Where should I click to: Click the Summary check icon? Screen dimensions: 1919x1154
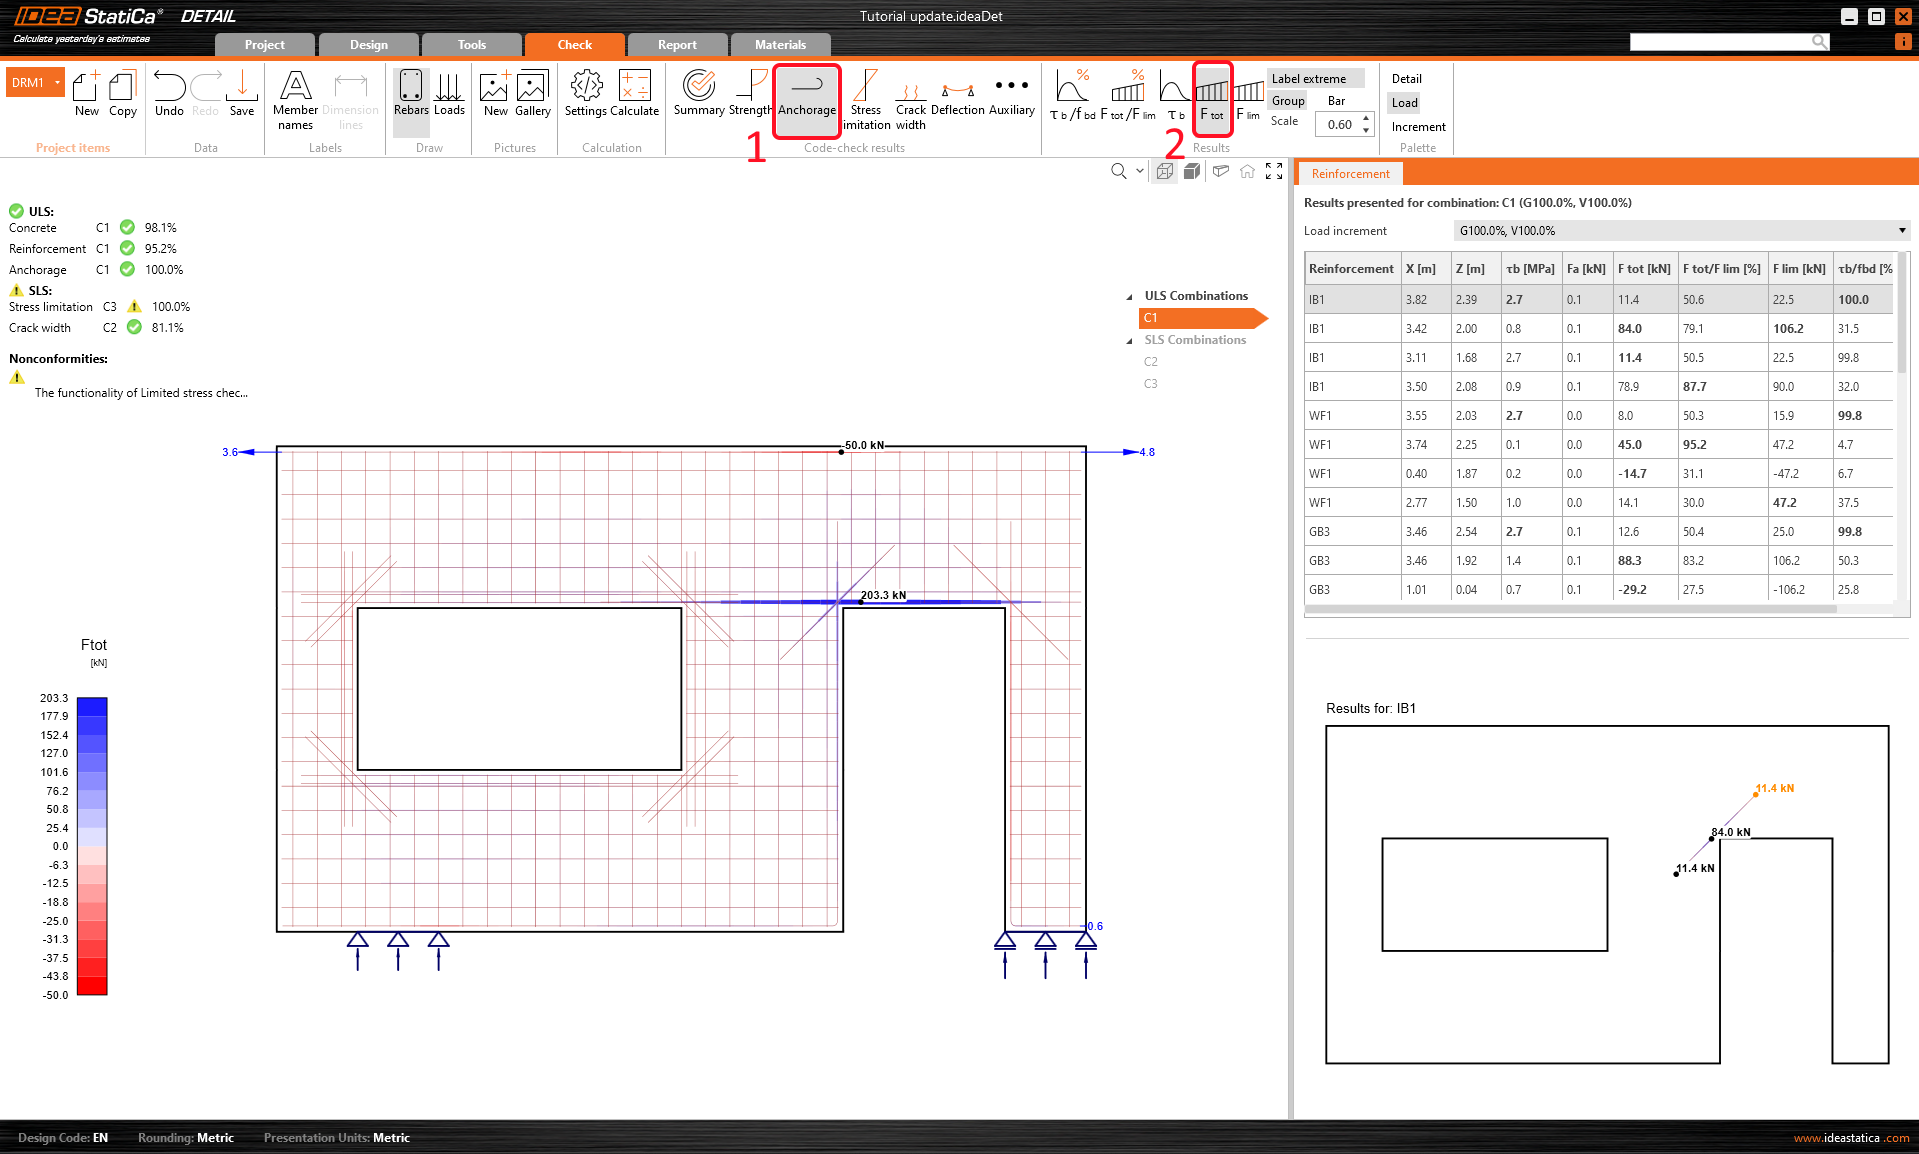(x=698, y=94)
